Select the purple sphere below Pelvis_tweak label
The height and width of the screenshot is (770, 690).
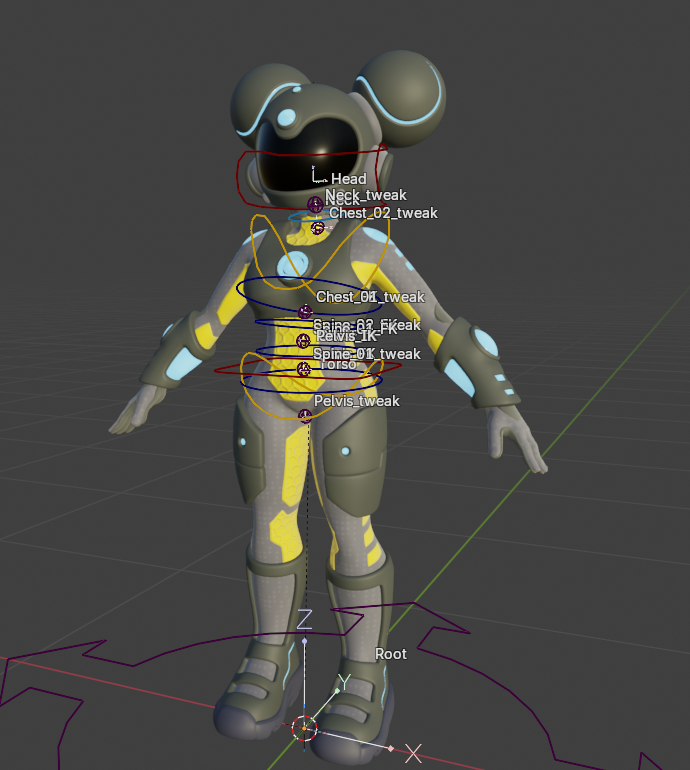(x=305, y=416)
